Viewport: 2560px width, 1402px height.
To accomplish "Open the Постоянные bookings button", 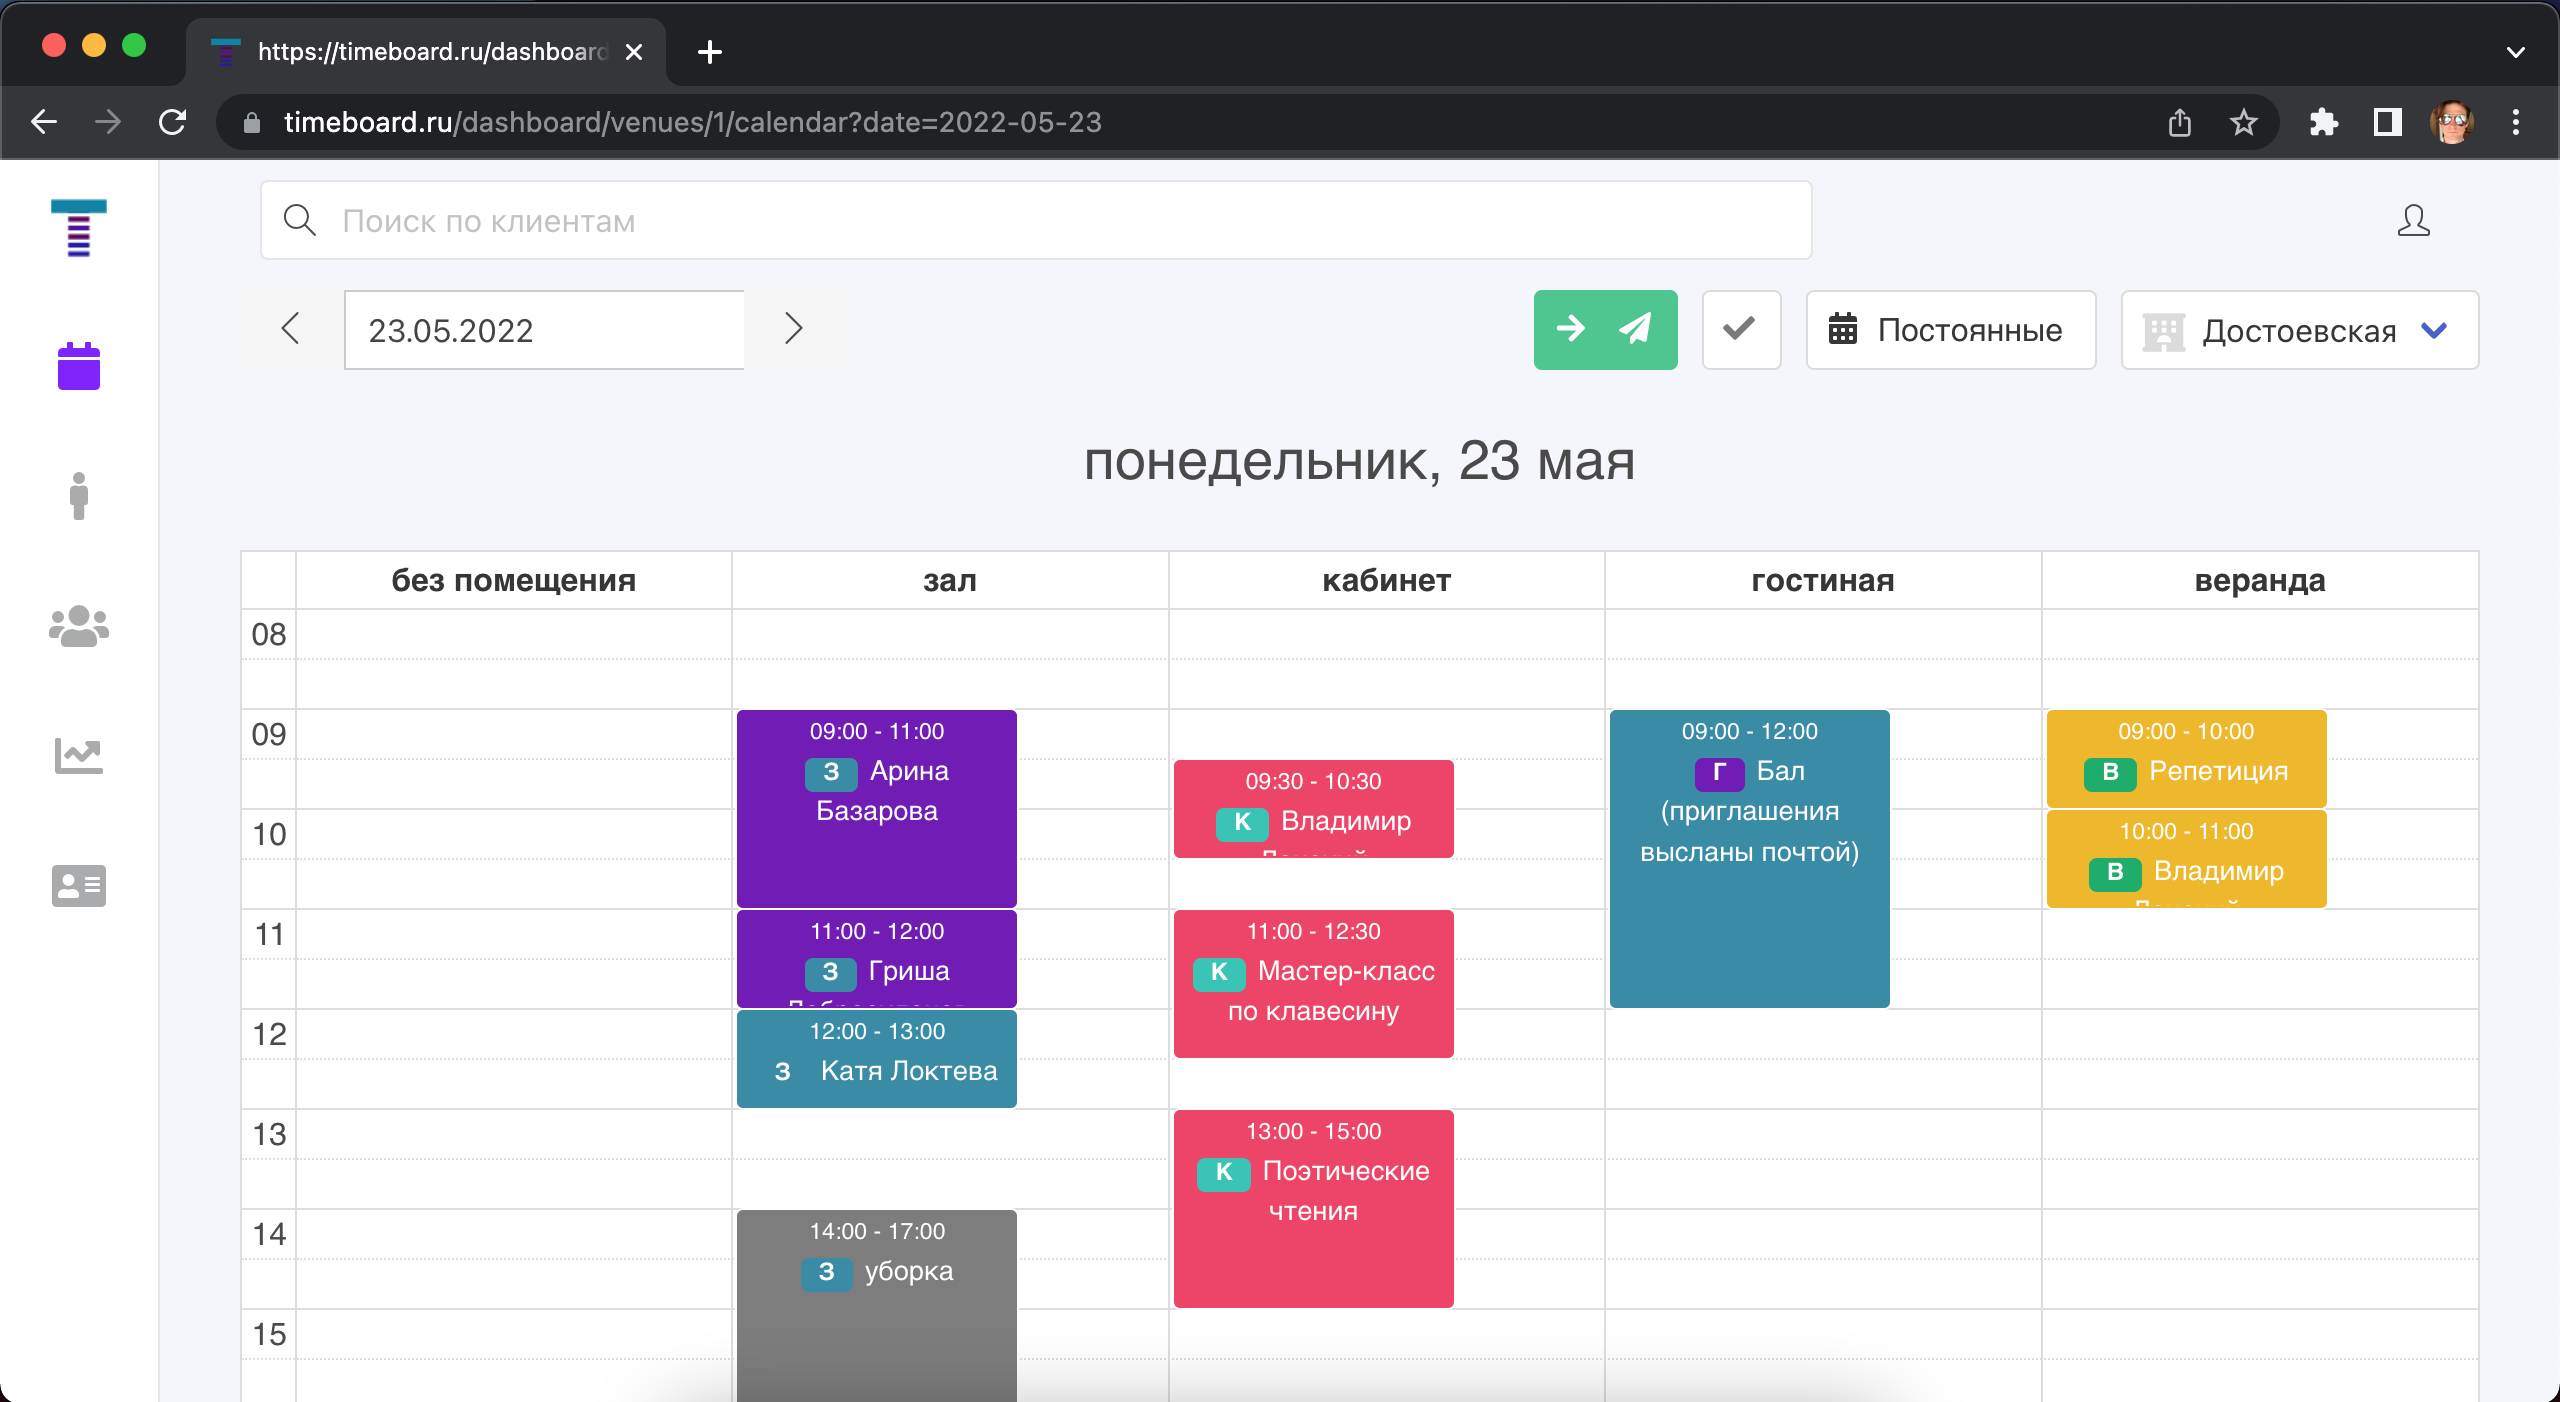I will (1950, 330).
